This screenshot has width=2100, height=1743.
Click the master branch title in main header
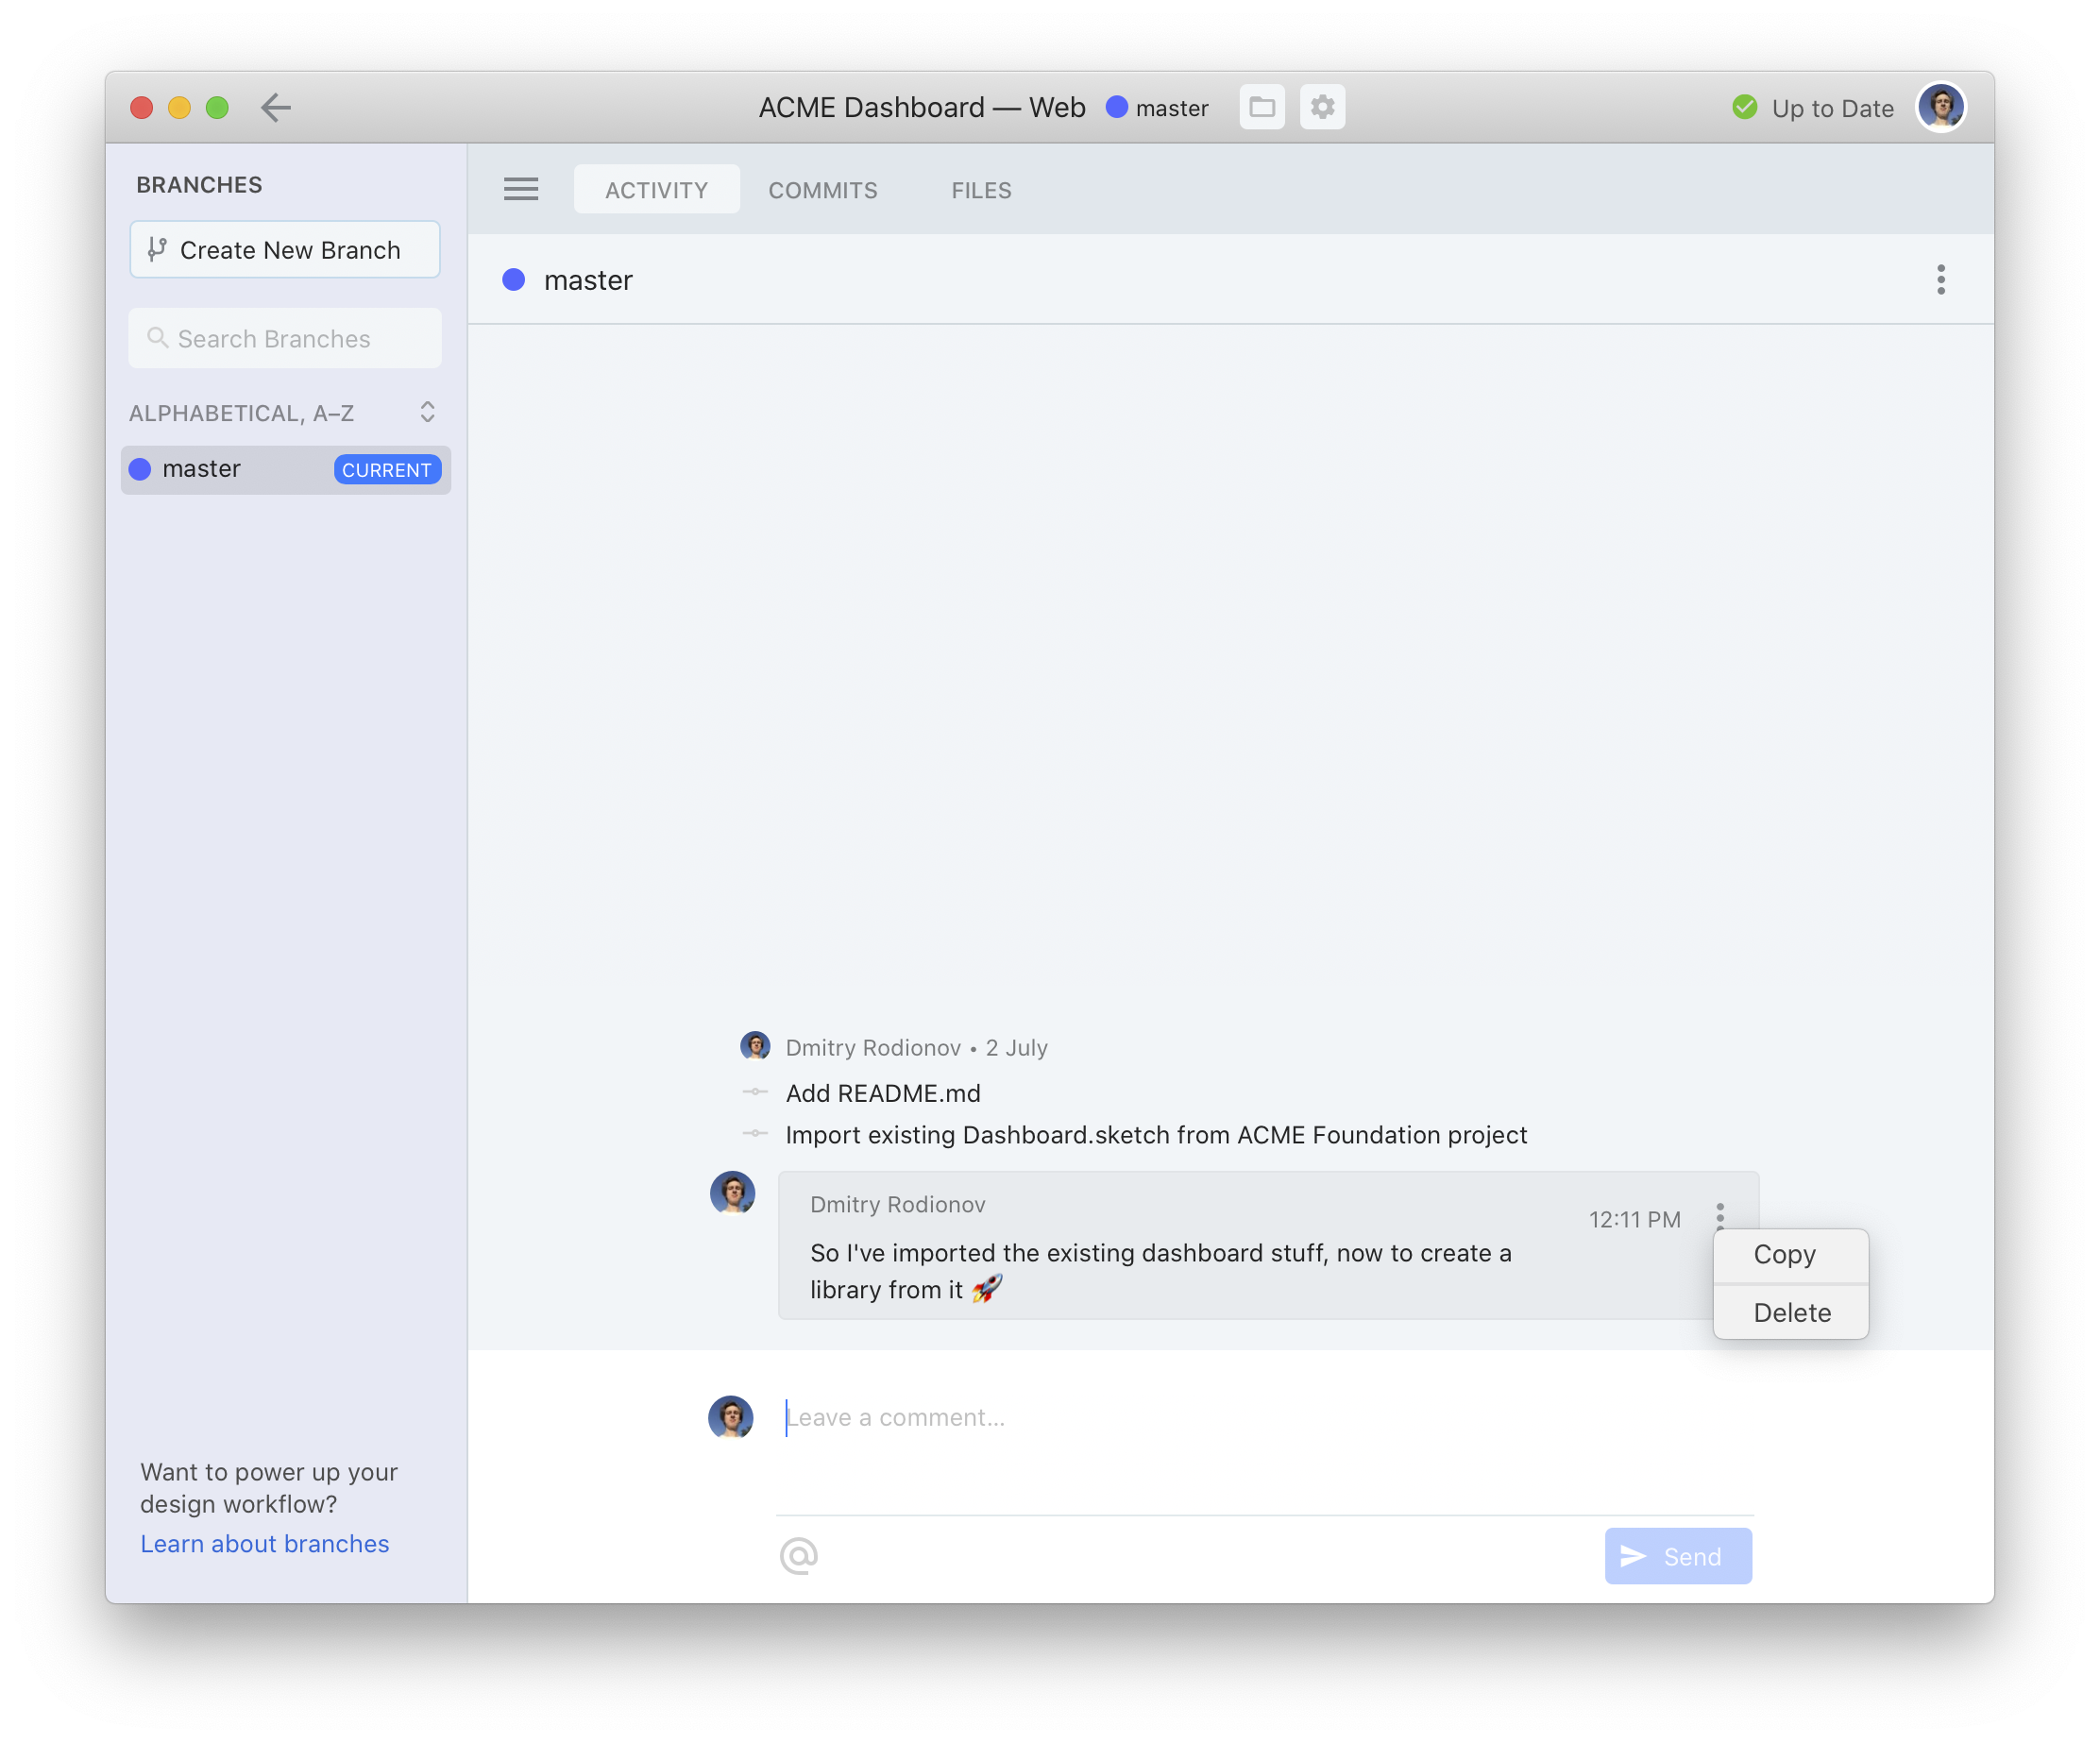588,280
